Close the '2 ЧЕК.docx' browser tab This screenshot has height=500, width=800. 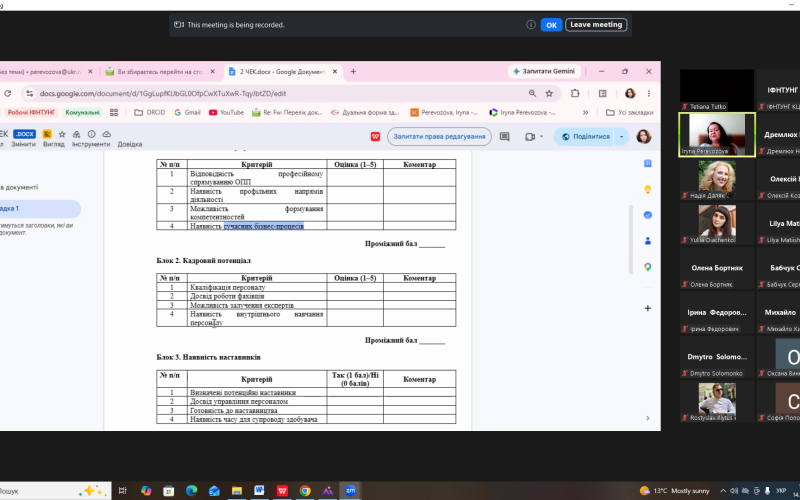[335, 72]
